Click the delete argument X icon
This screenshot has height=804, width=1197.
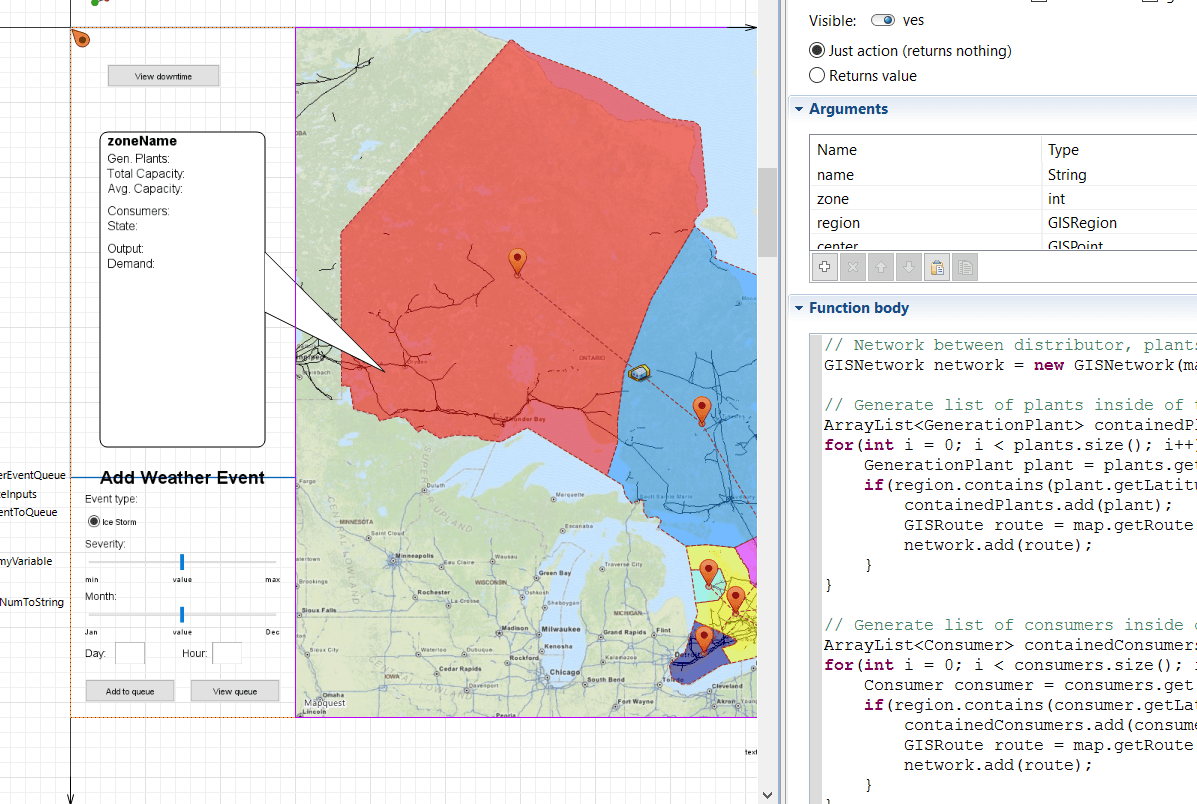[x=853, y=267]
